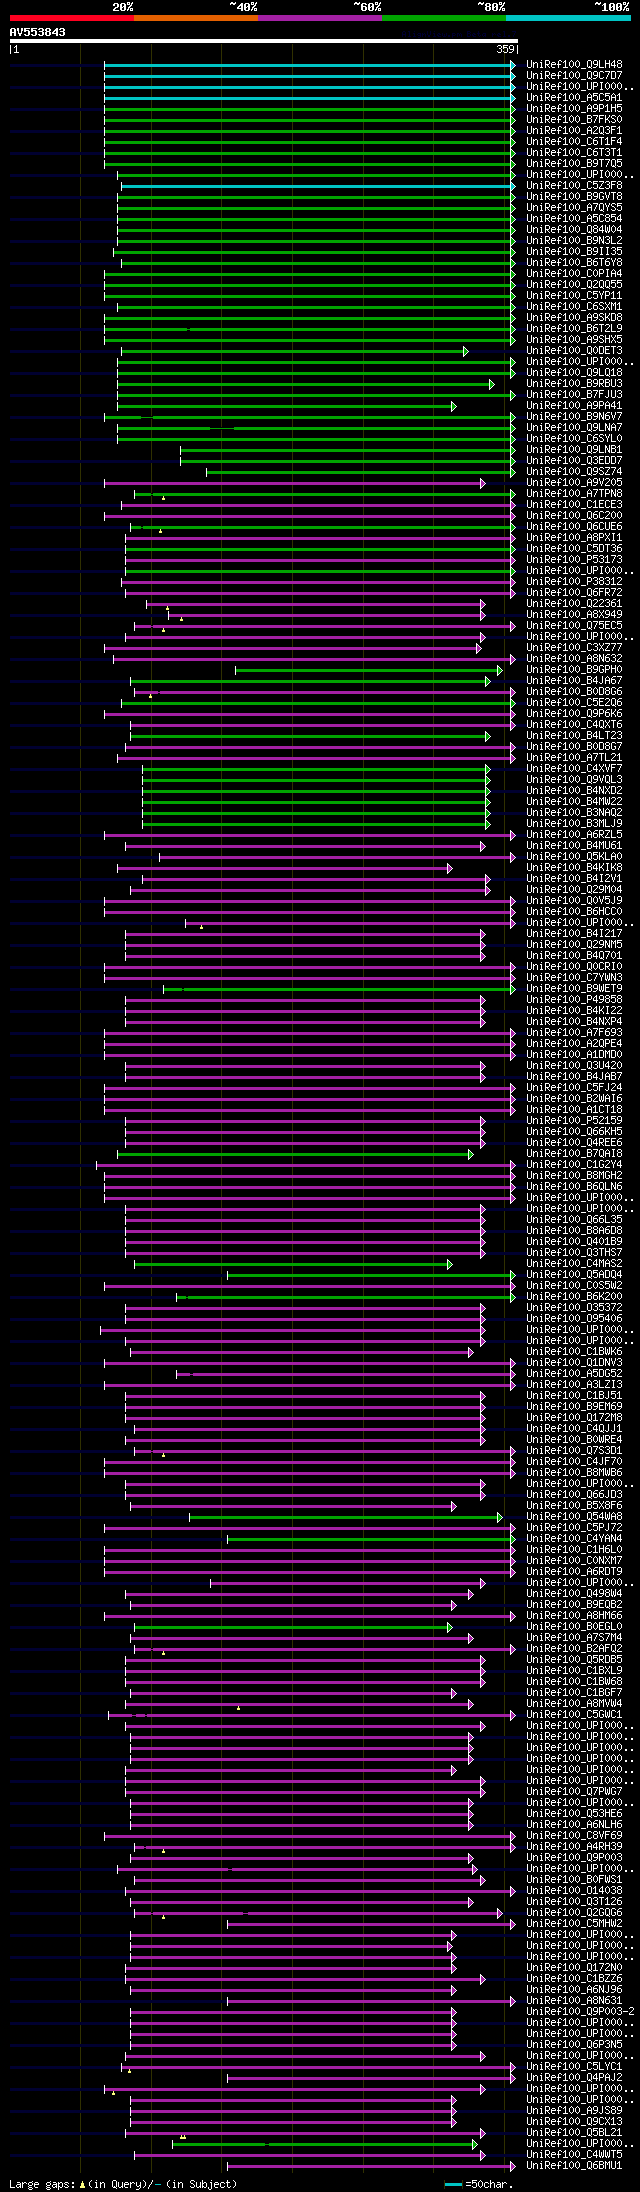Select the UniRef100_B9RBU3 label
Viewport: 640px width, 2192px height.
pyautogui.click(x=574, y=384)
